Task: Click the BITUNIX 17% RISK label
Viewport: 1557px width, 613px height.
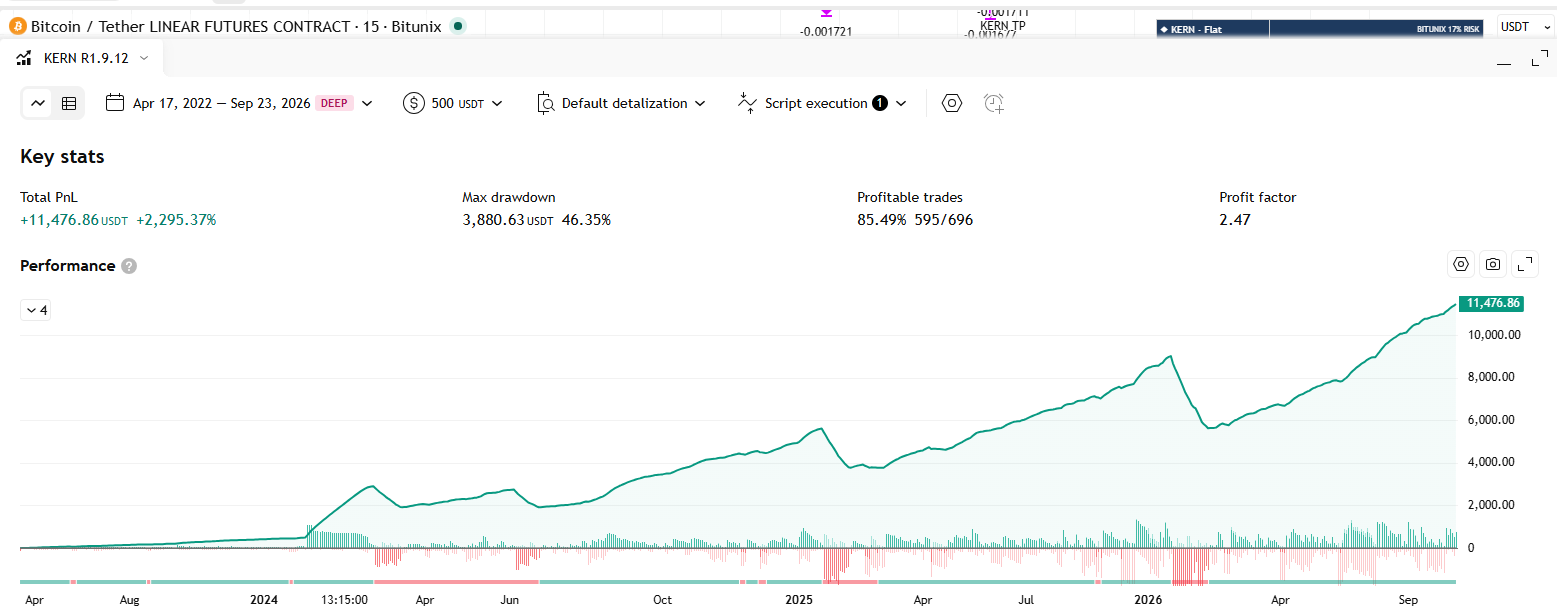Action: coord(1448,29)
